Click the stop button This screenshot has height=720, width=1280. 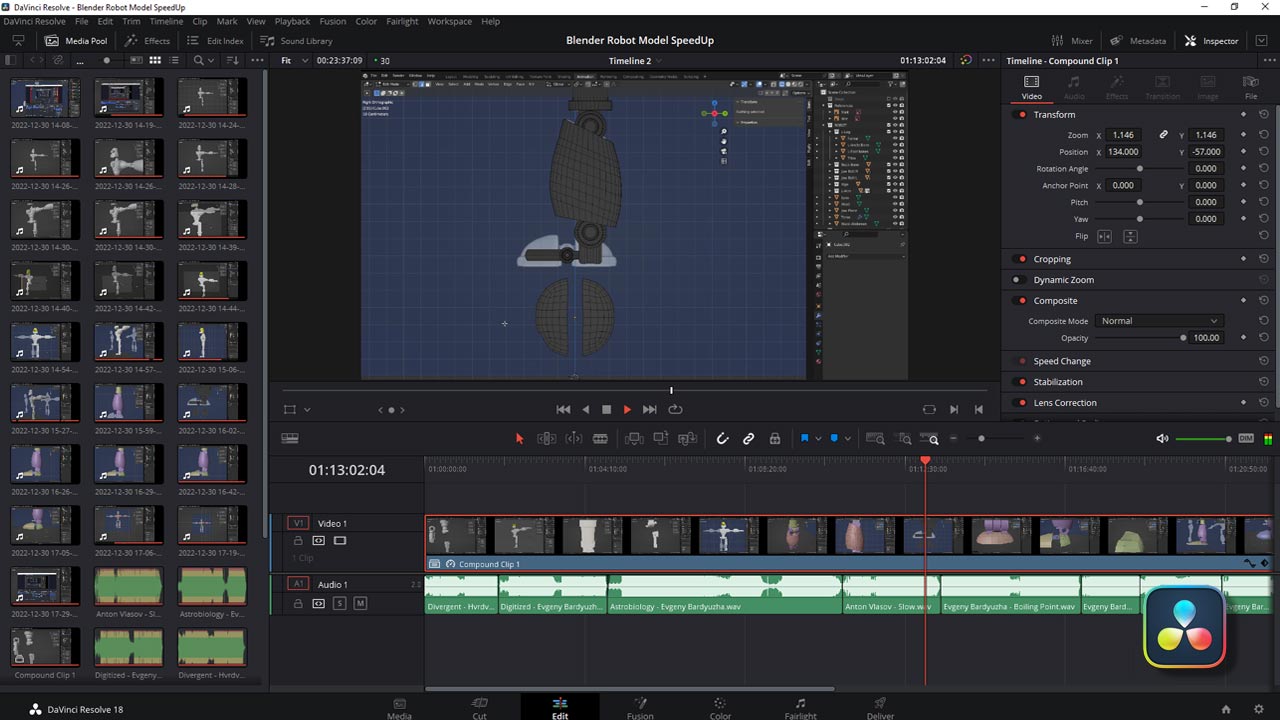tap(606, 409)
